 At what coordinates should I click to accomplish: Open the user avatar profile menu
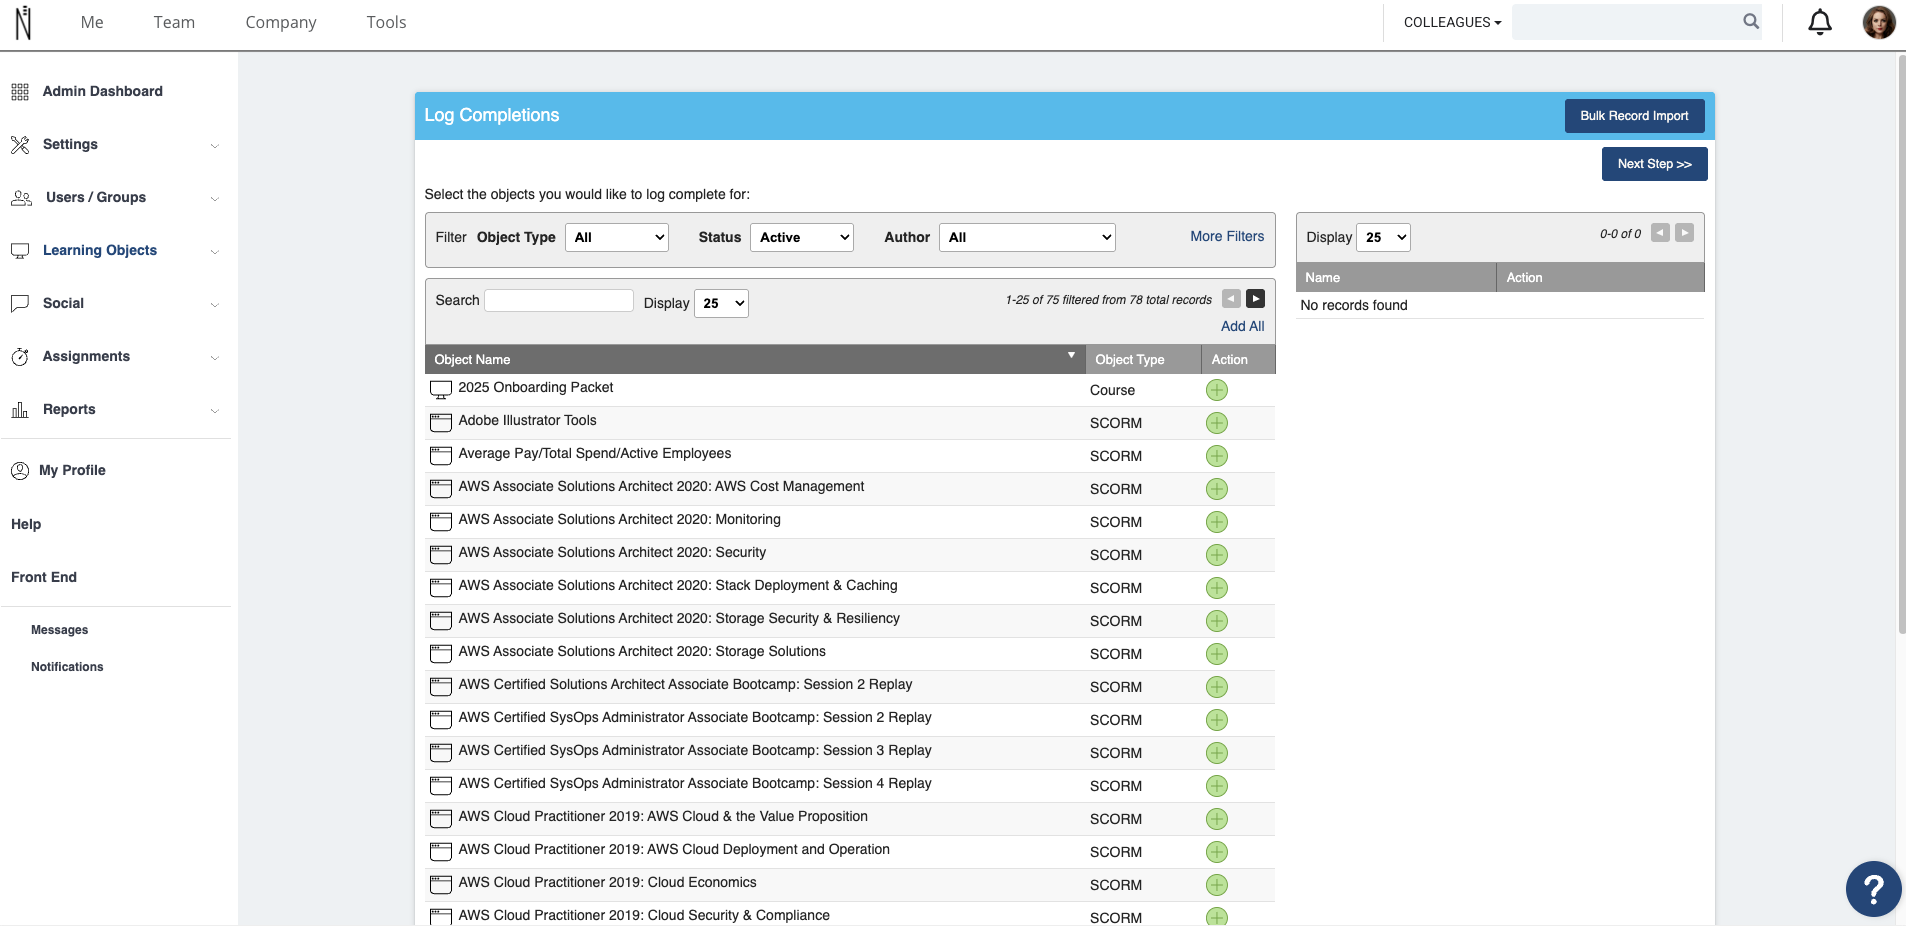point(1879,22)
